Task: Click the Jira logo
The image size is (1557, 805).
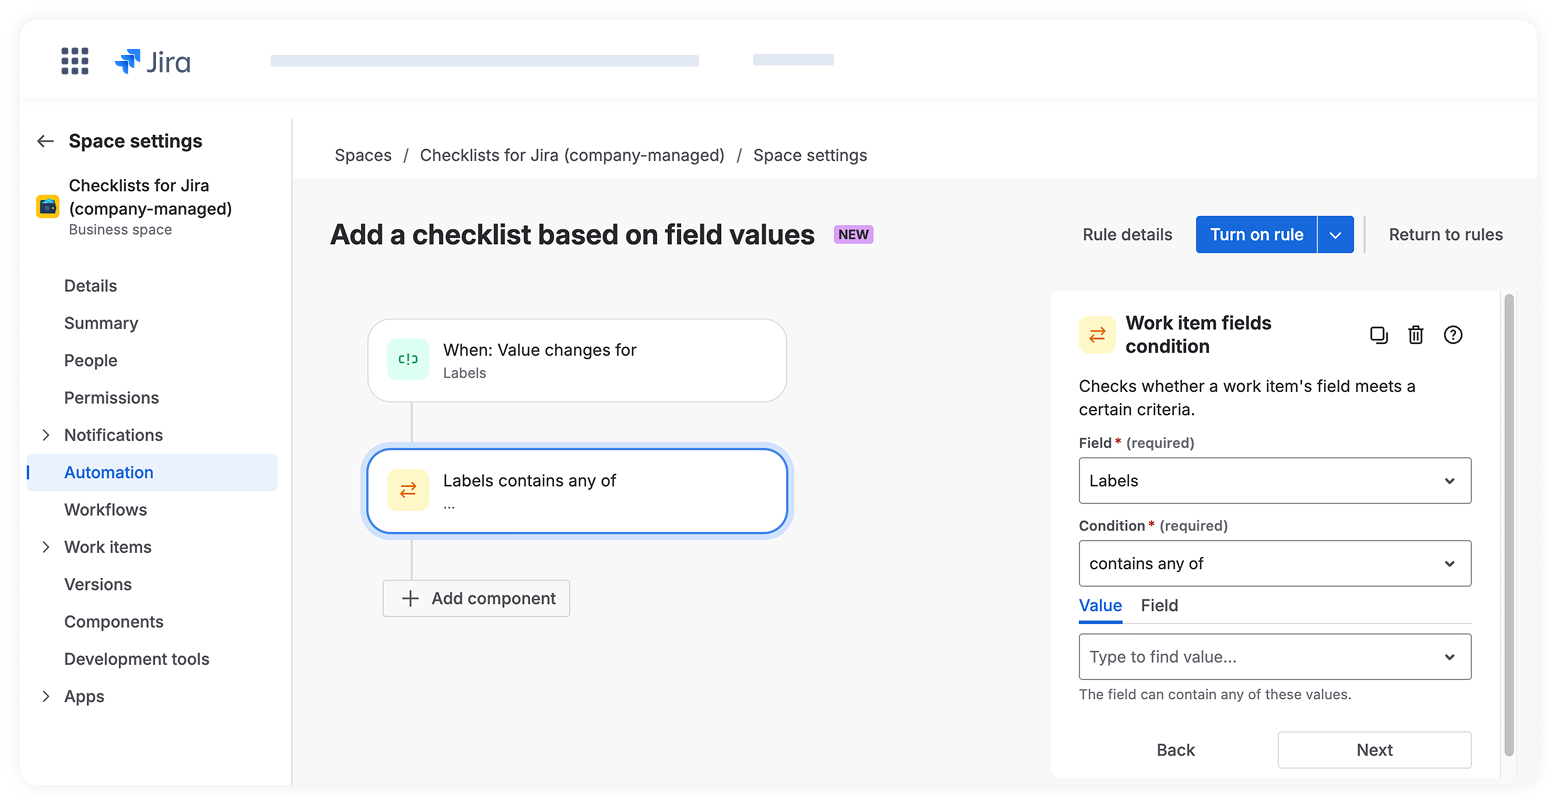Action: pos(153,62)
